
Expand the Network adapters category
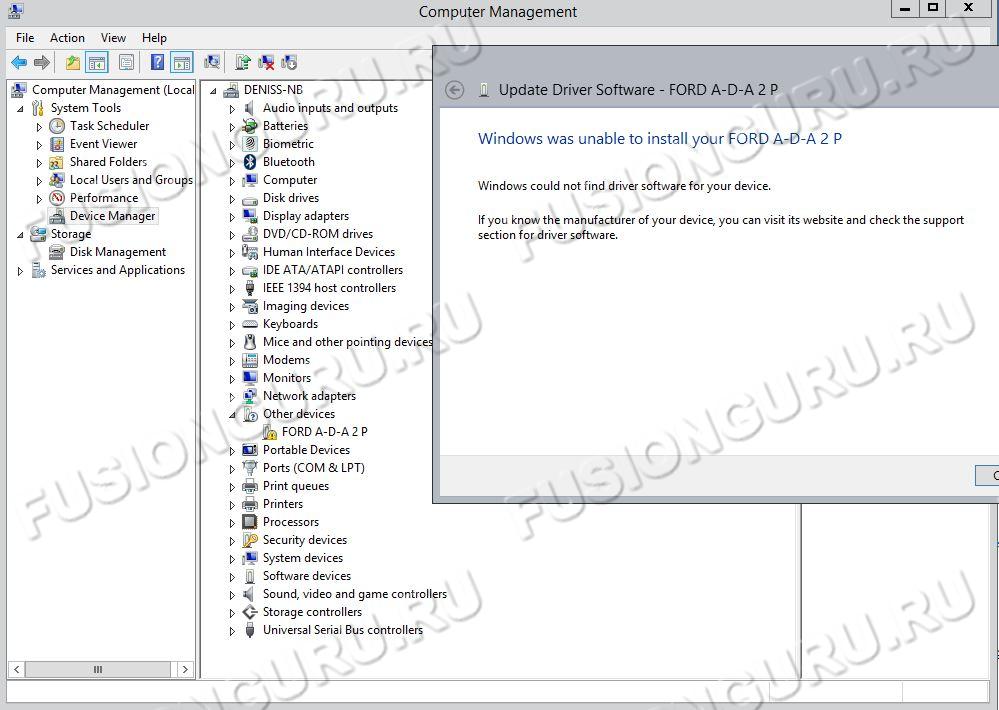click(x=232, y=396)
